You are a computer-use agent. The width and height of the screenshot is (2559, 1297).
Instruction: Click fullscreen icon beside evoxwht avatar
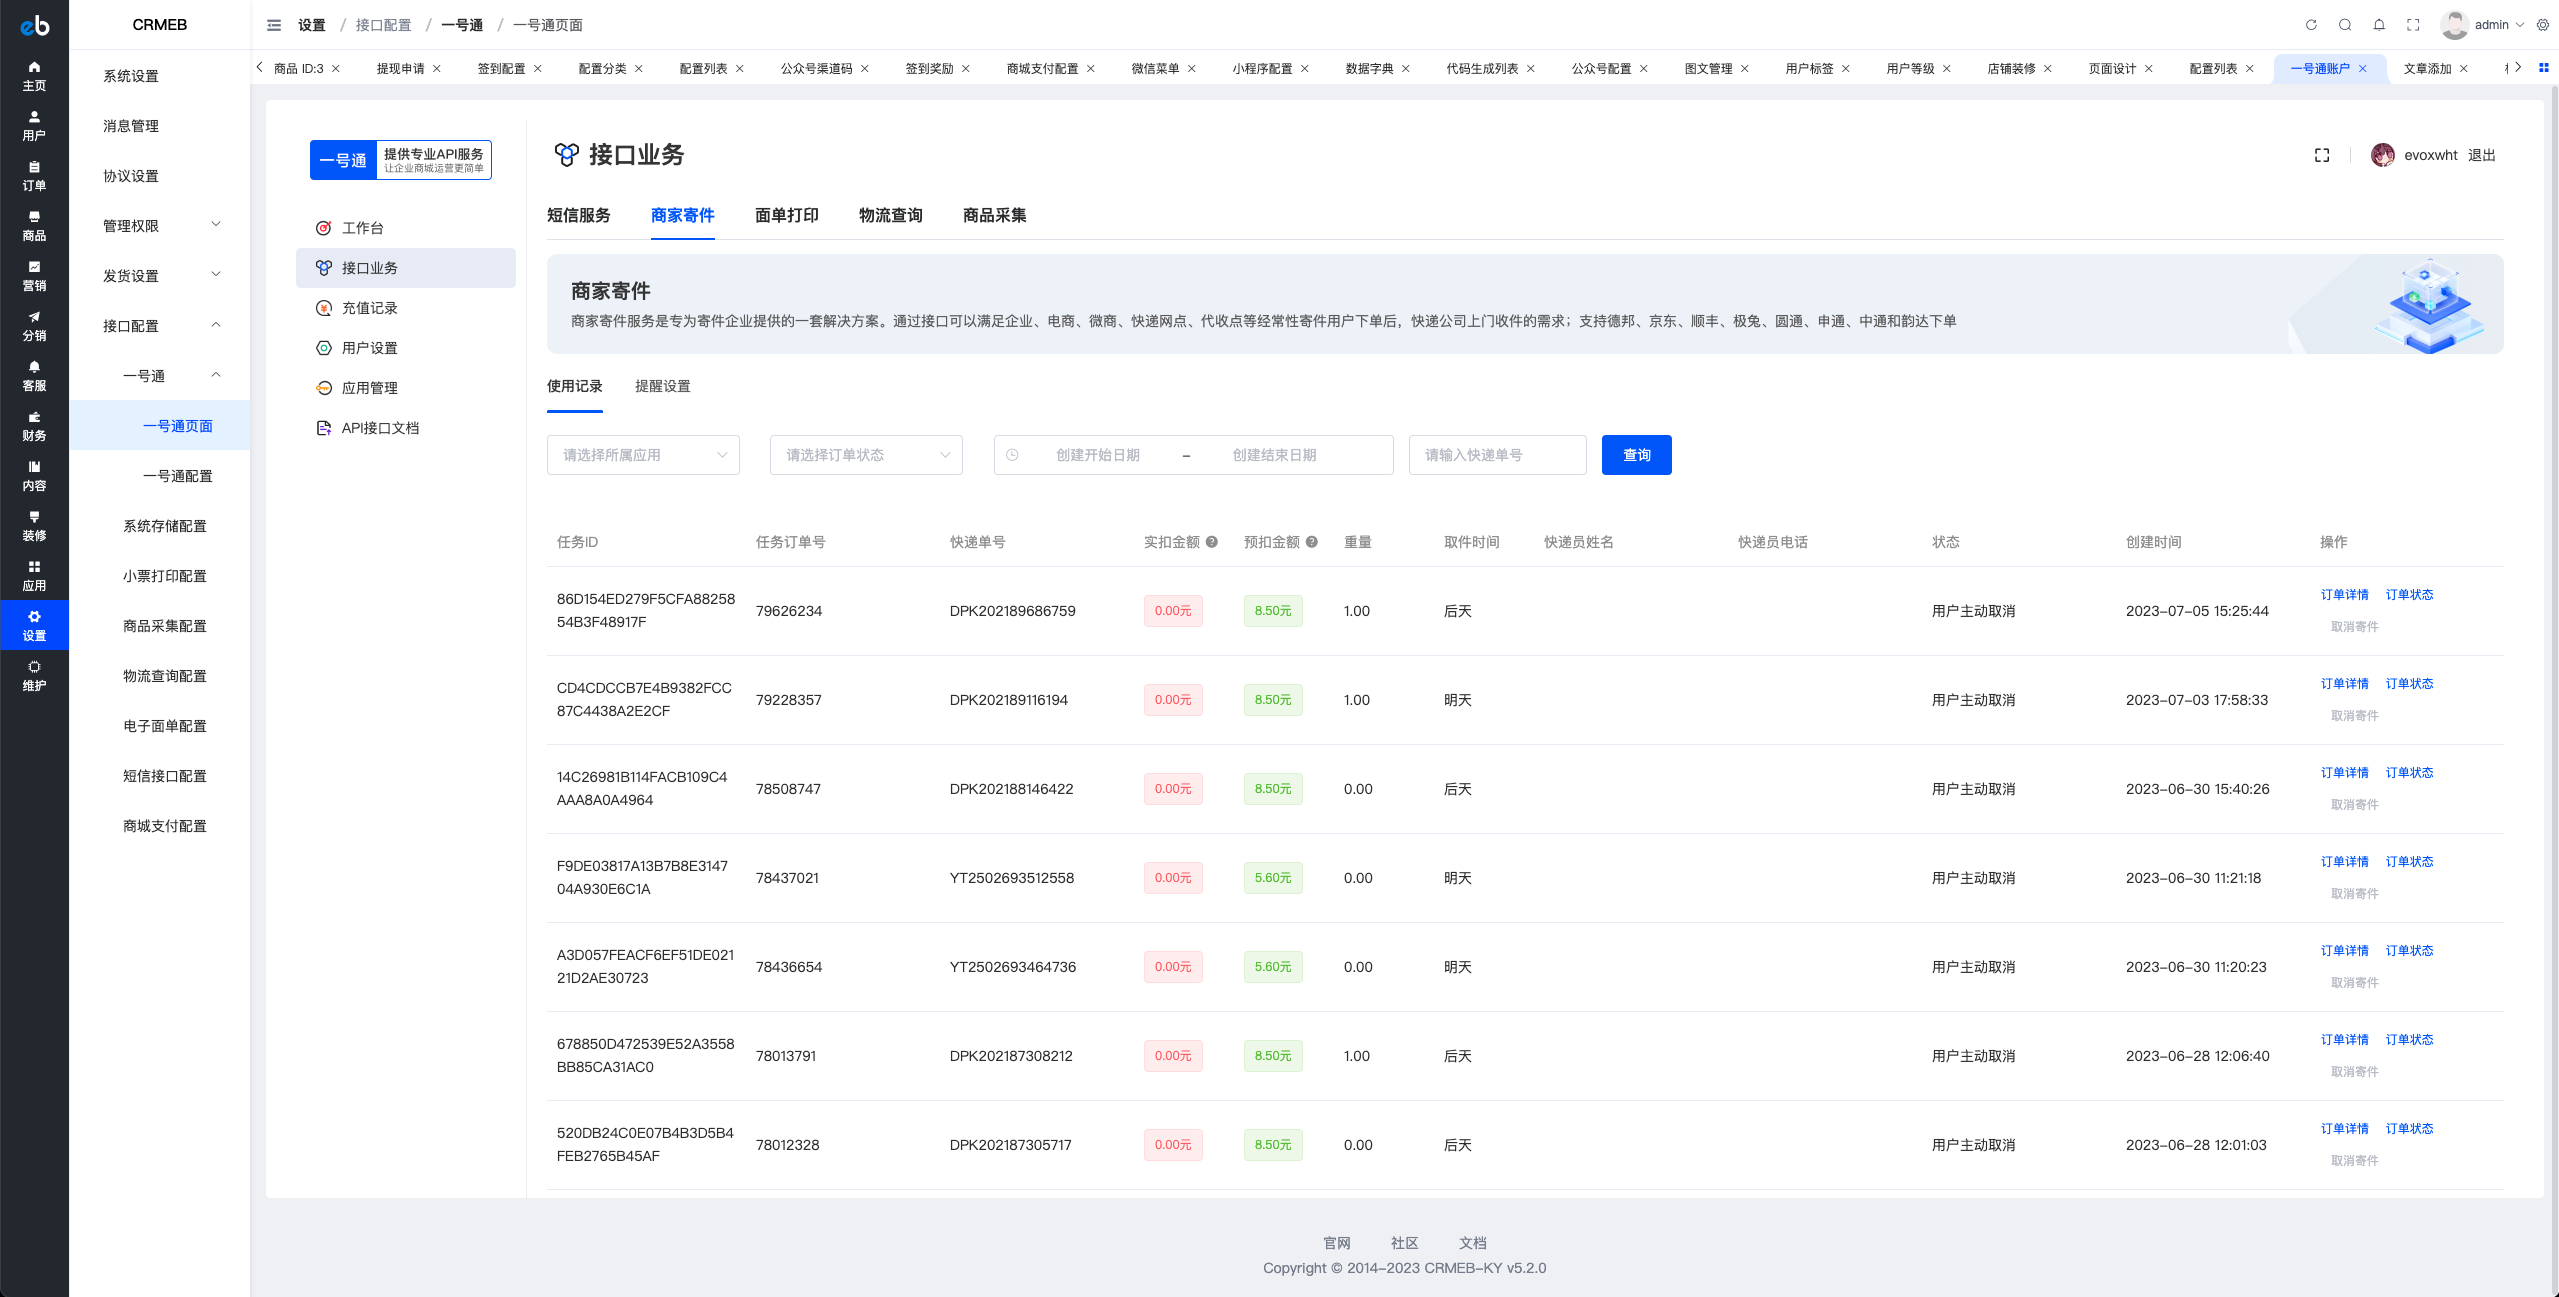pos(2322,155)
